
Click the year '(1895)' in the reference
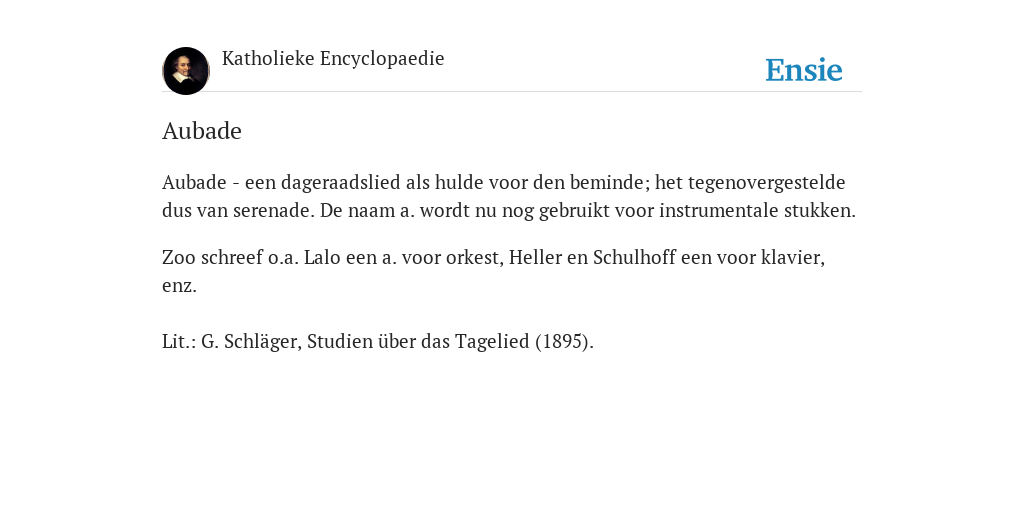564,342
